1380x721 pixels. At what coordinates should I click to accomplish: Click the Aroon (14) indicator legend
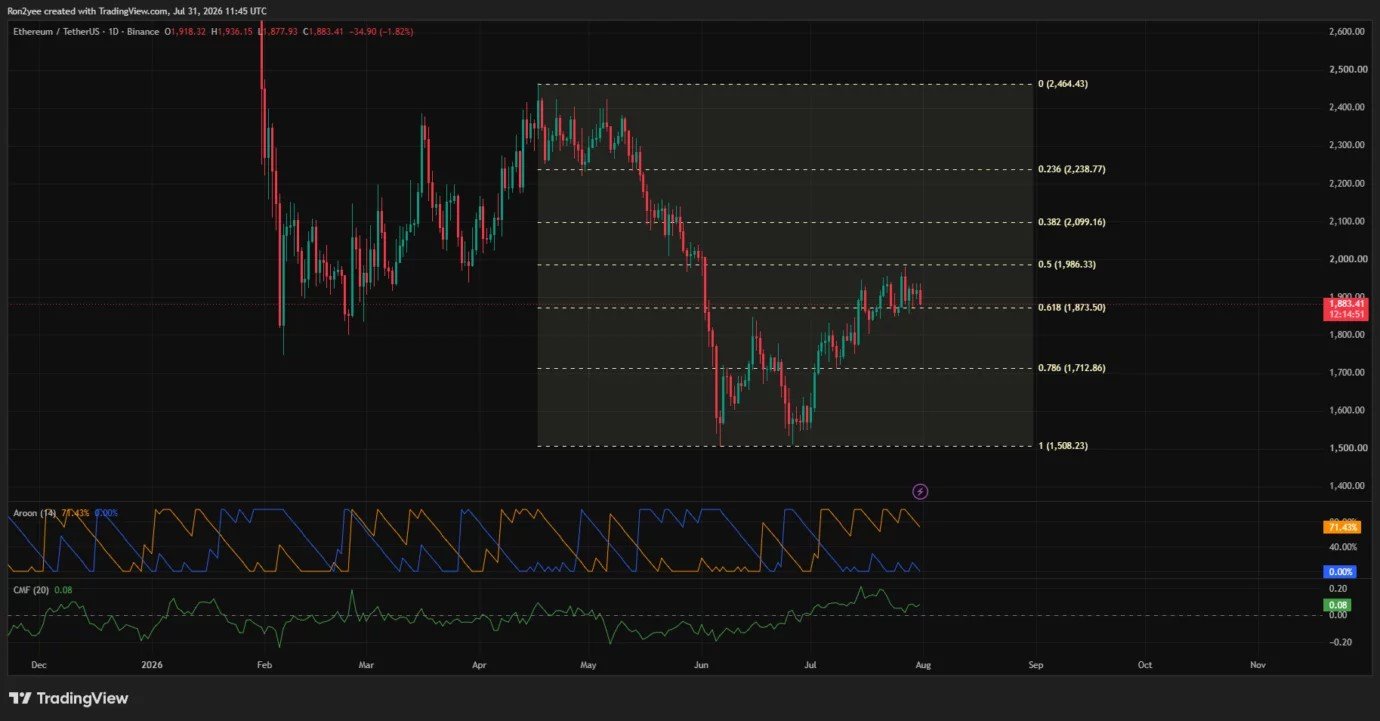click(33, 513)
